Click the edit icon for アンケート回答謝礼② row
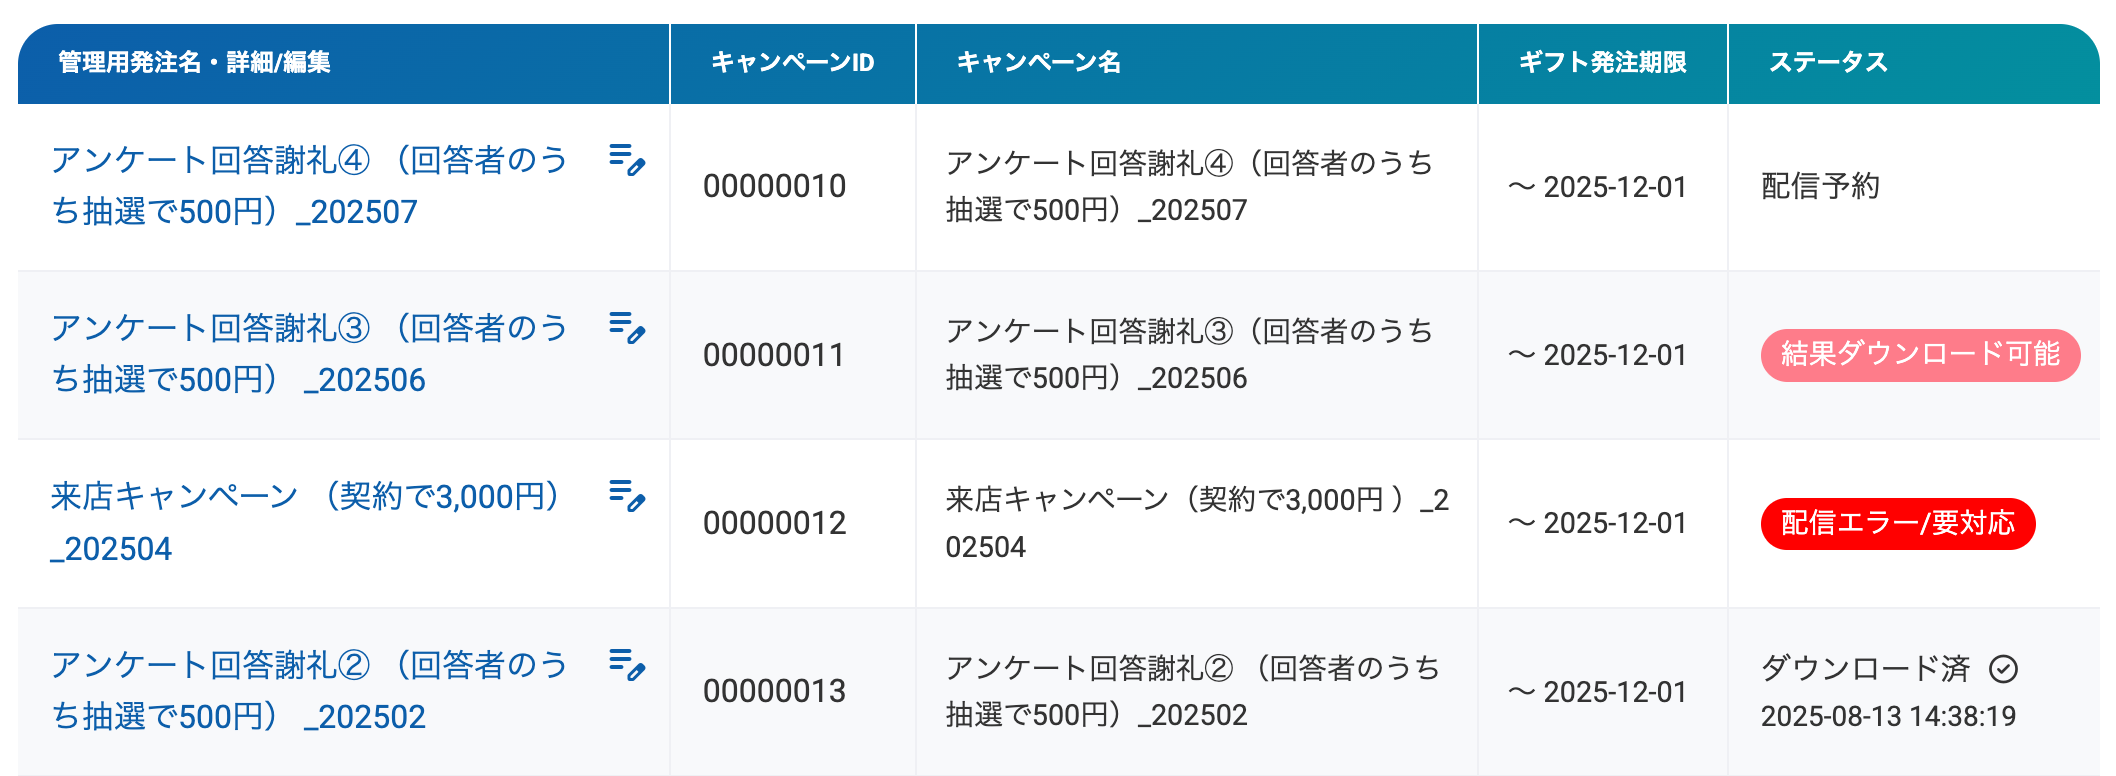This screenshot has width=2116, height=776. [627, 665]
